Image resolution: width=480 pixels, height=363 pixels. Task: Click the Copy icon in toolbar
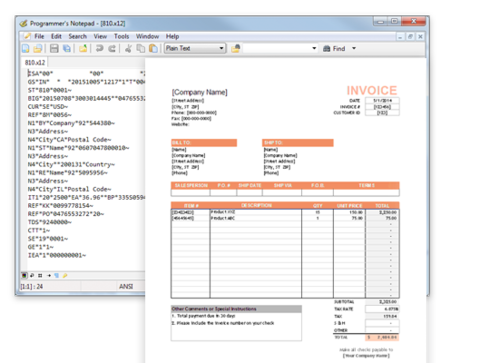[141, 49]
